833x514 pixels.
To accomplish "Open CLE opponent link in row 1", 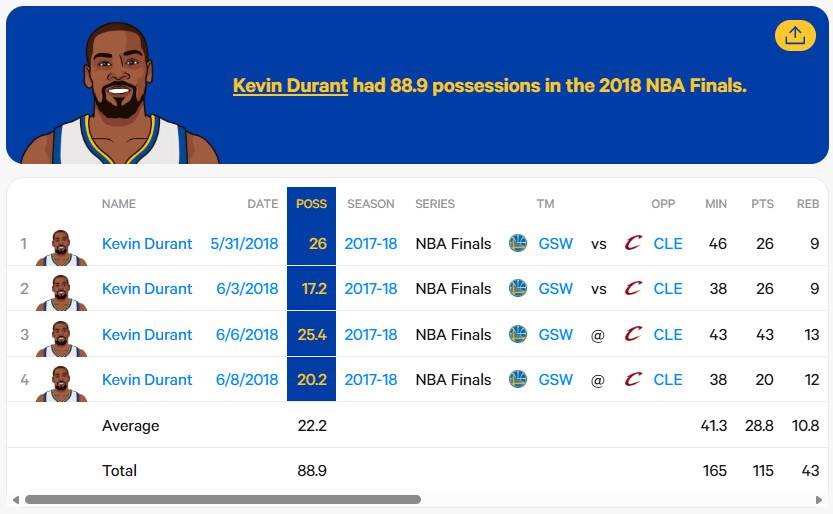I will (668, 244).
